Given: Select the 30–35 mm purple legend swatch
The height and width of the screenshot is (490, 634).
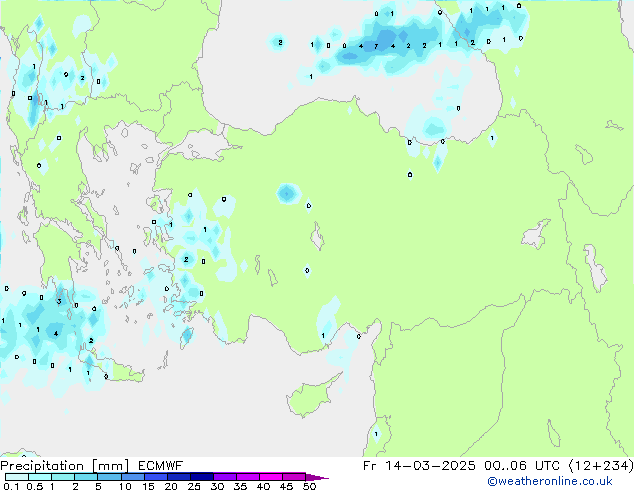Looking at the screenshot, I should 225,477.
